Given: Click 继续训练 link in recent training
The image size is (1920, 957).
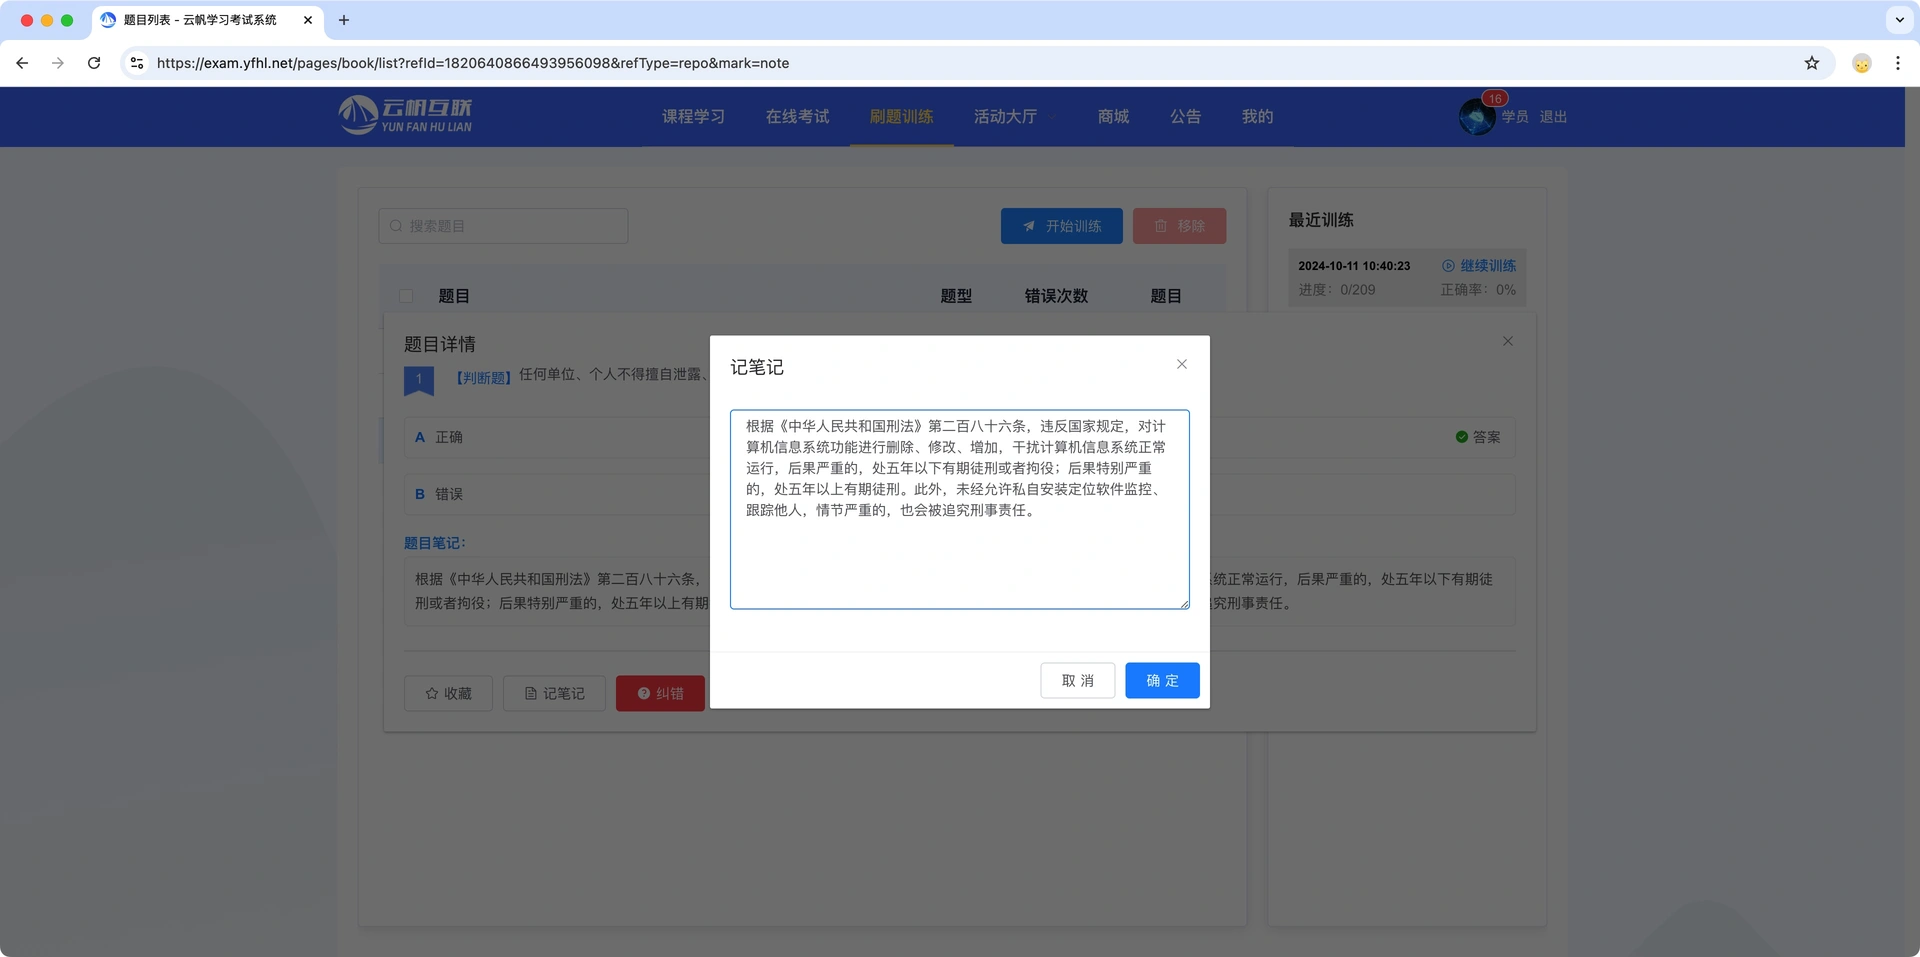Looking at the screenshot, I should (1479, 266).
